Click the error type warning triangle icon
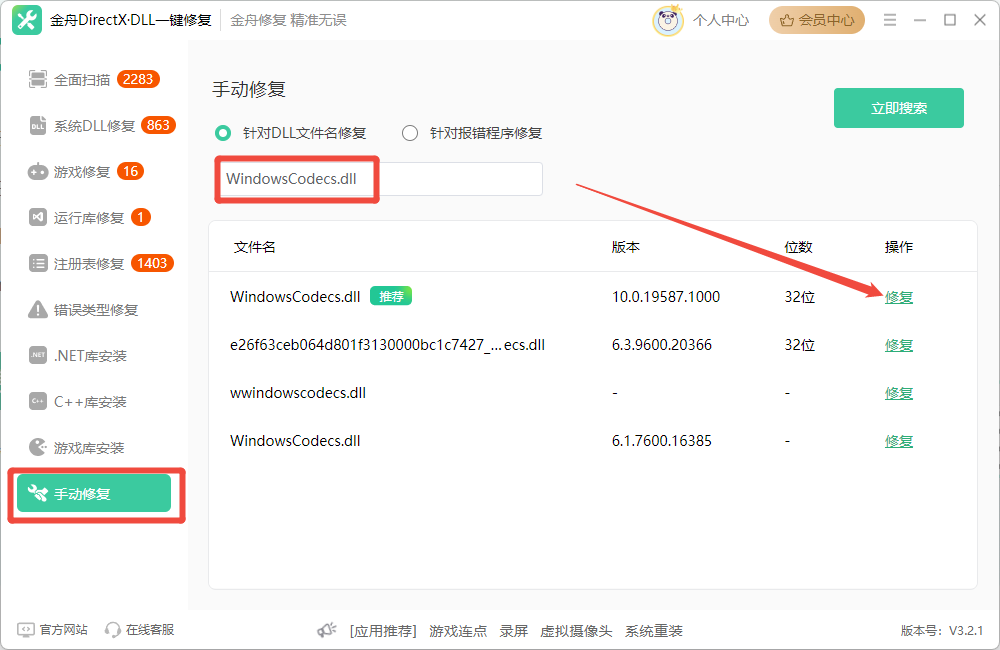Screen dimensions: 1000x650 point(38,310)
